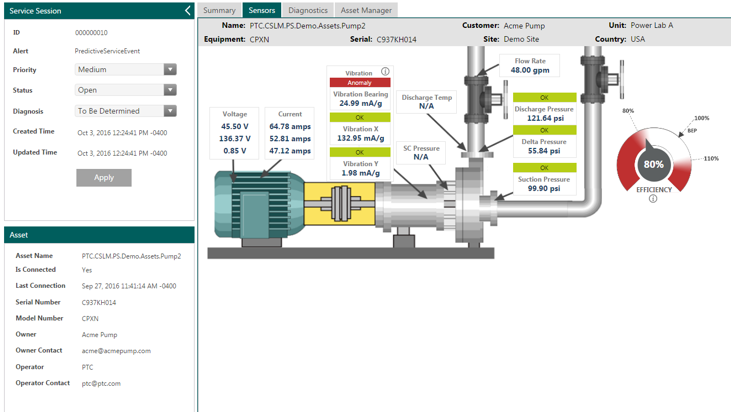Click the Created Time value
731x412 pixels.
[122, 133]
